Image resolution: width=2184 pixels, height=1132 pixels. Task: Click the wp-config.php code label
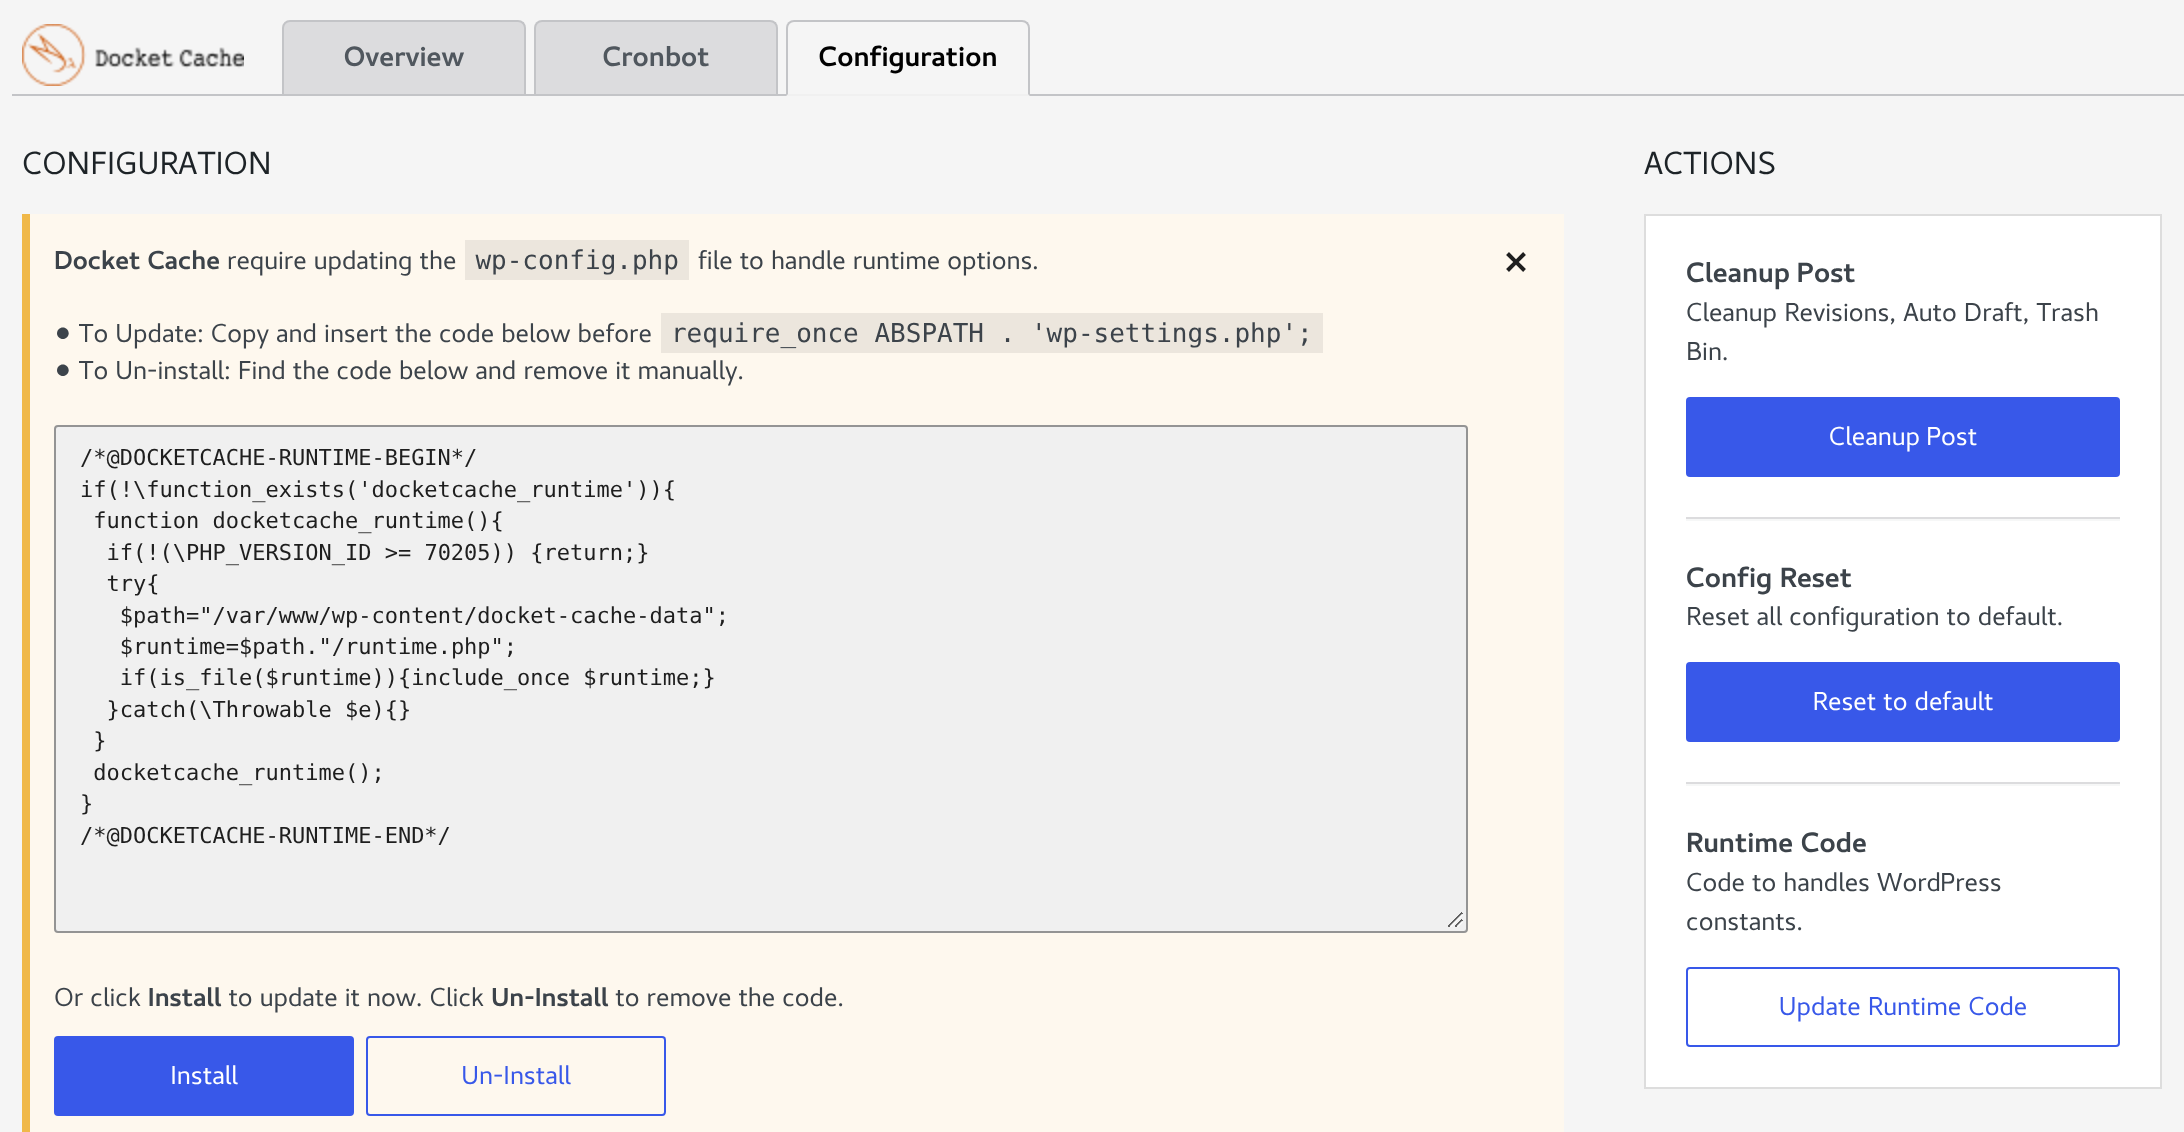(577, 261)
